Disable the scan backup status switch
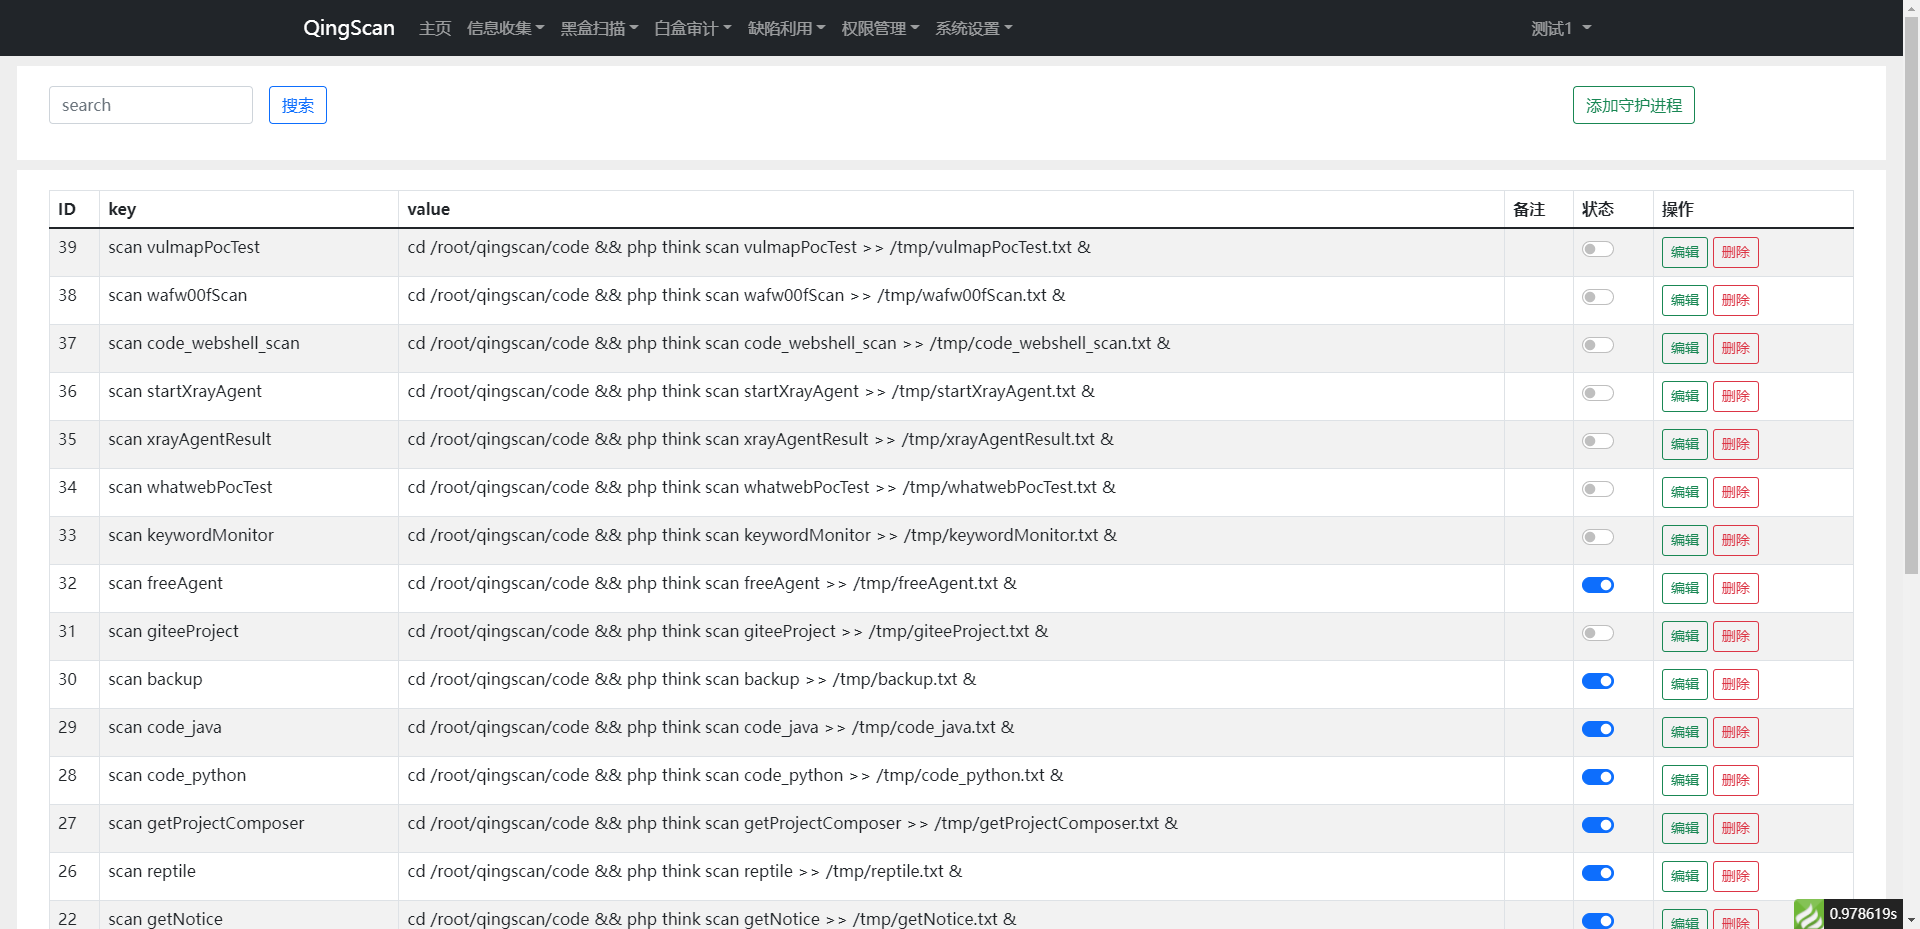This screenshot has width=1920, height=929. pyautogui.click(x=1598, y=681)
